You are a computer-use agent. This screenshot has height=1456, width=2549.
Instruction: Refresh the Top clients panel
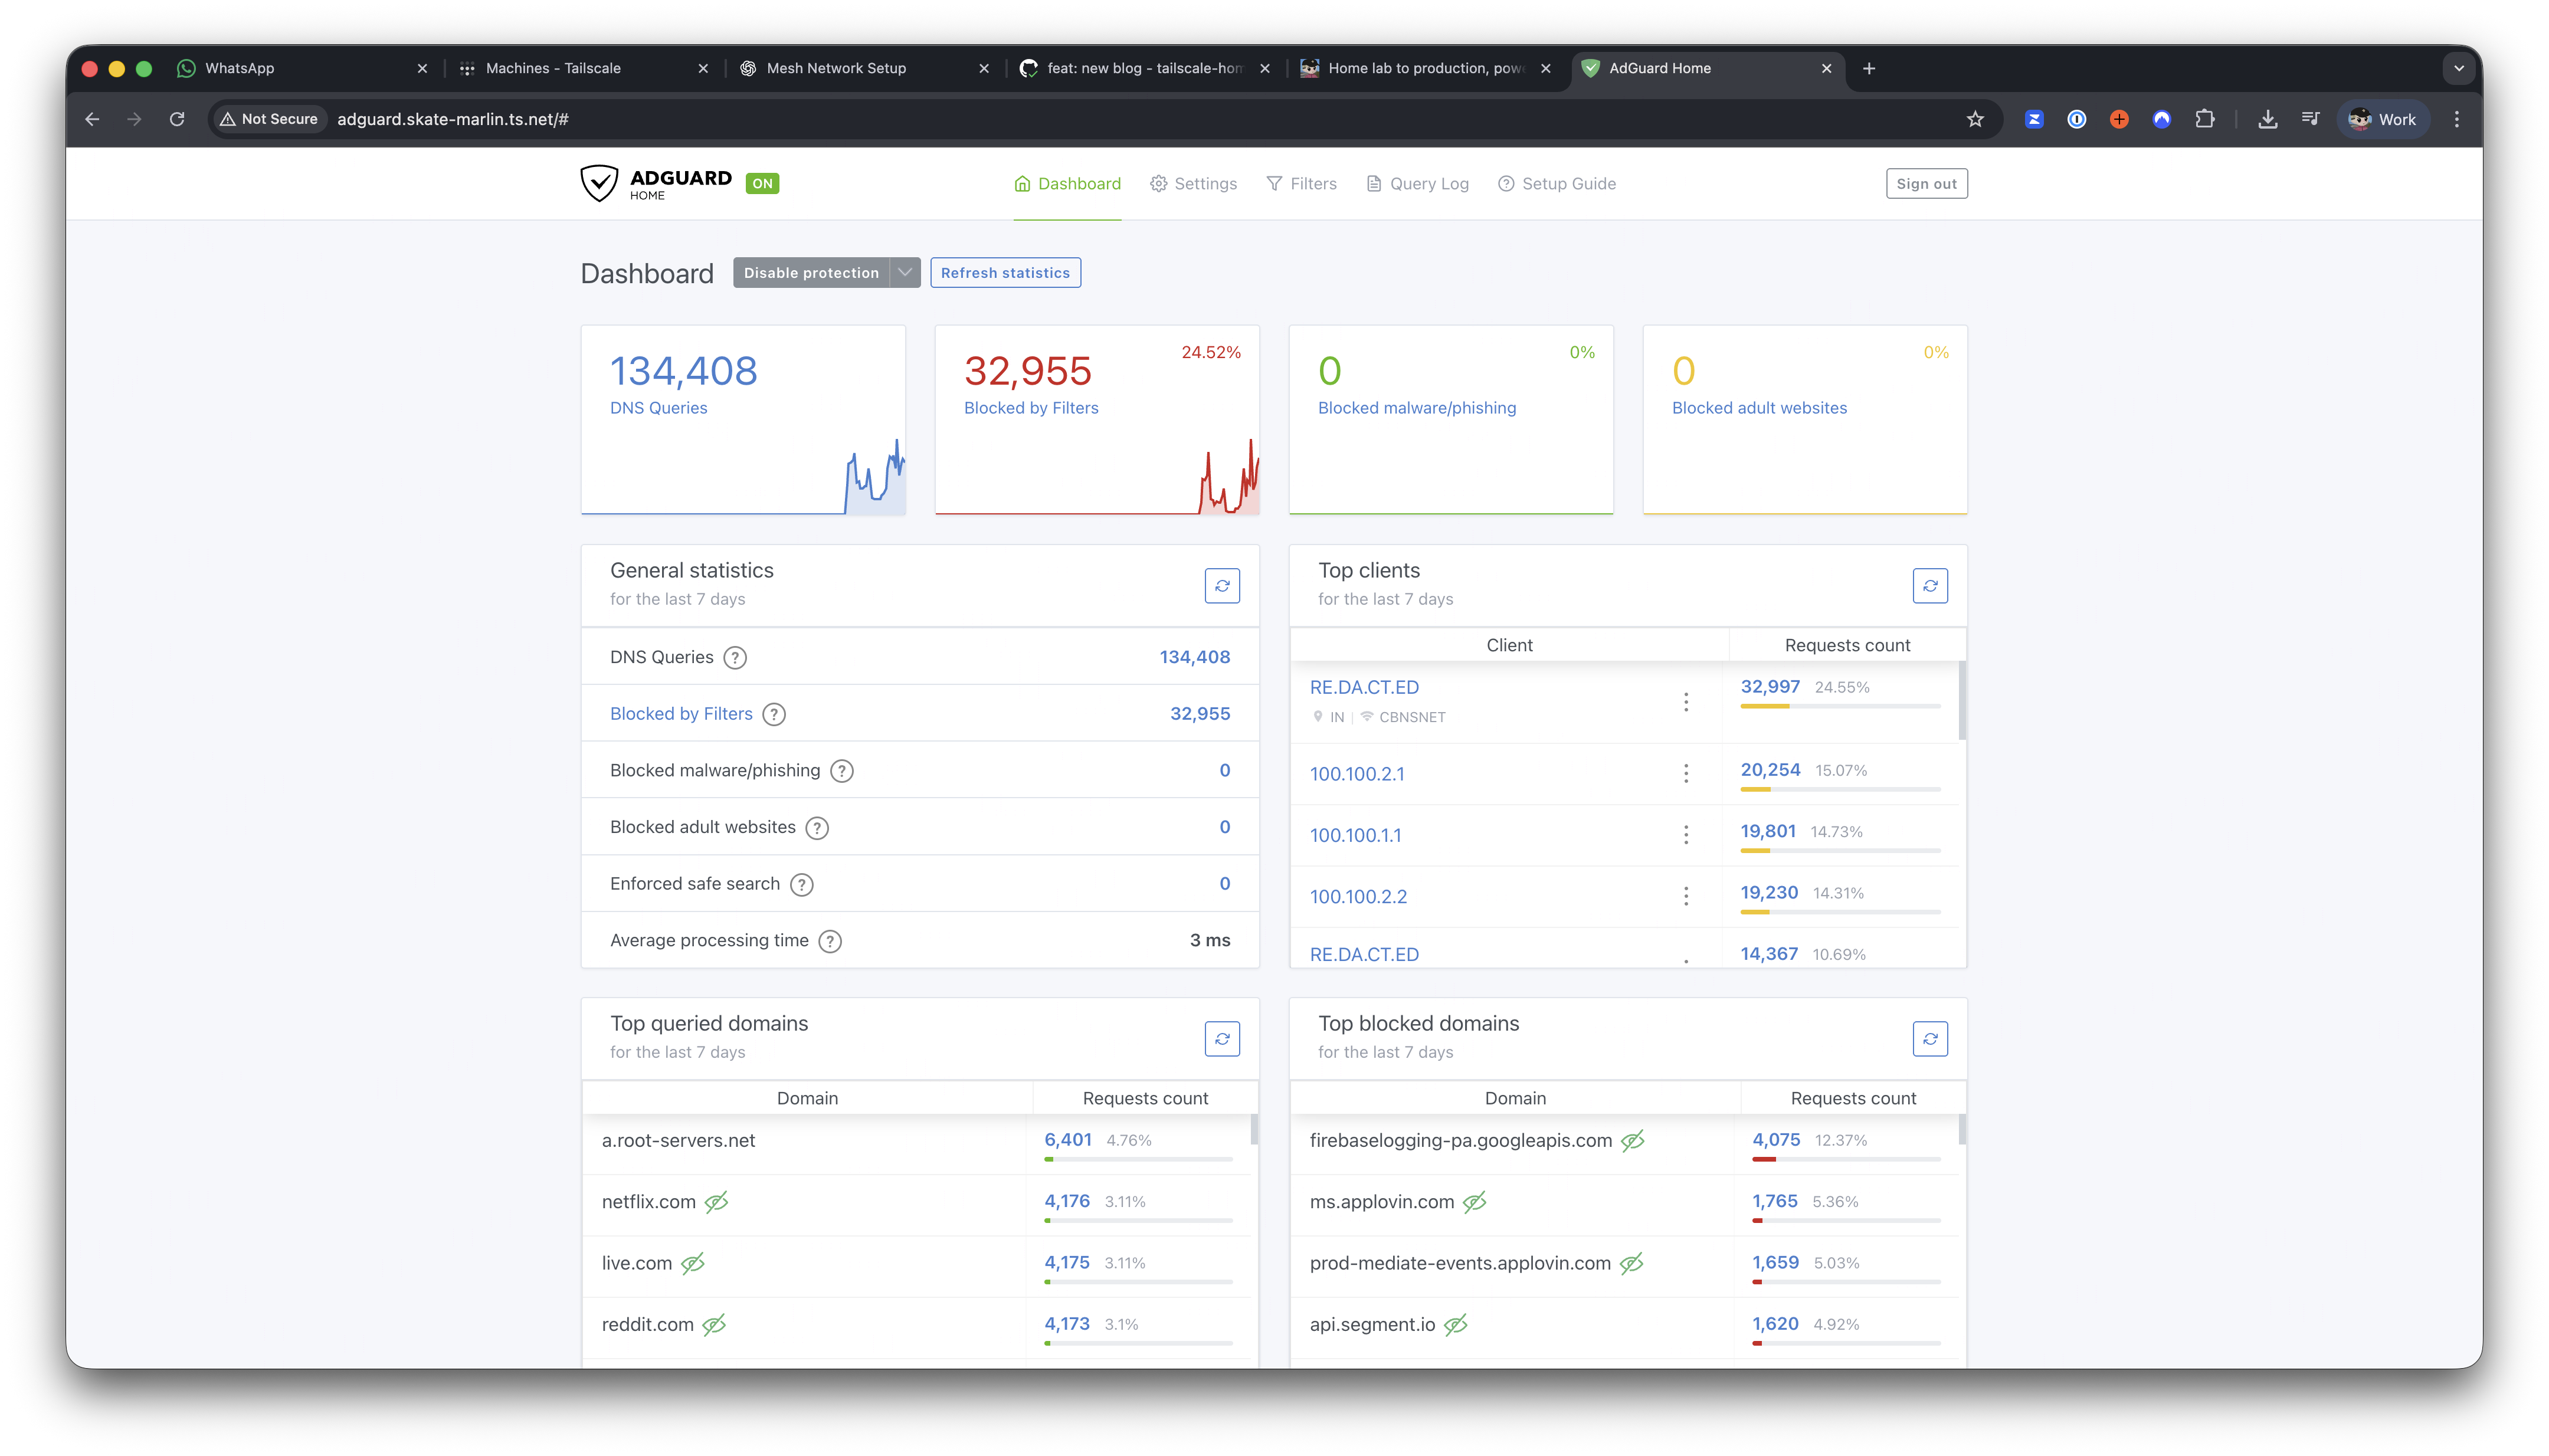[x=1930, y=586]
